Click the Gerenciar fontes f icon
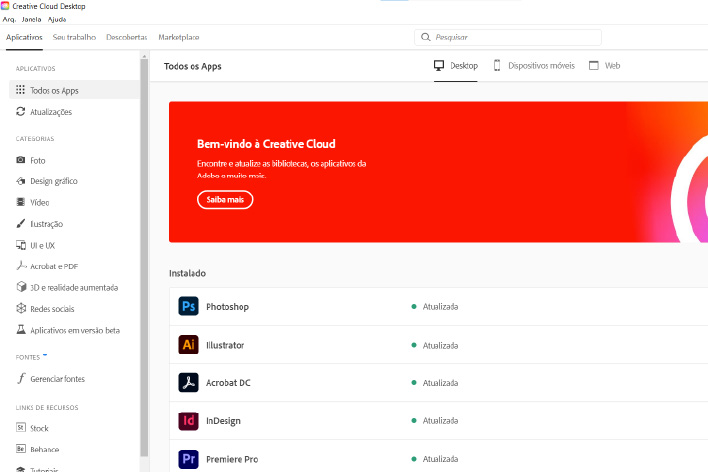708x472 pixels. click(x=21, y=378)
